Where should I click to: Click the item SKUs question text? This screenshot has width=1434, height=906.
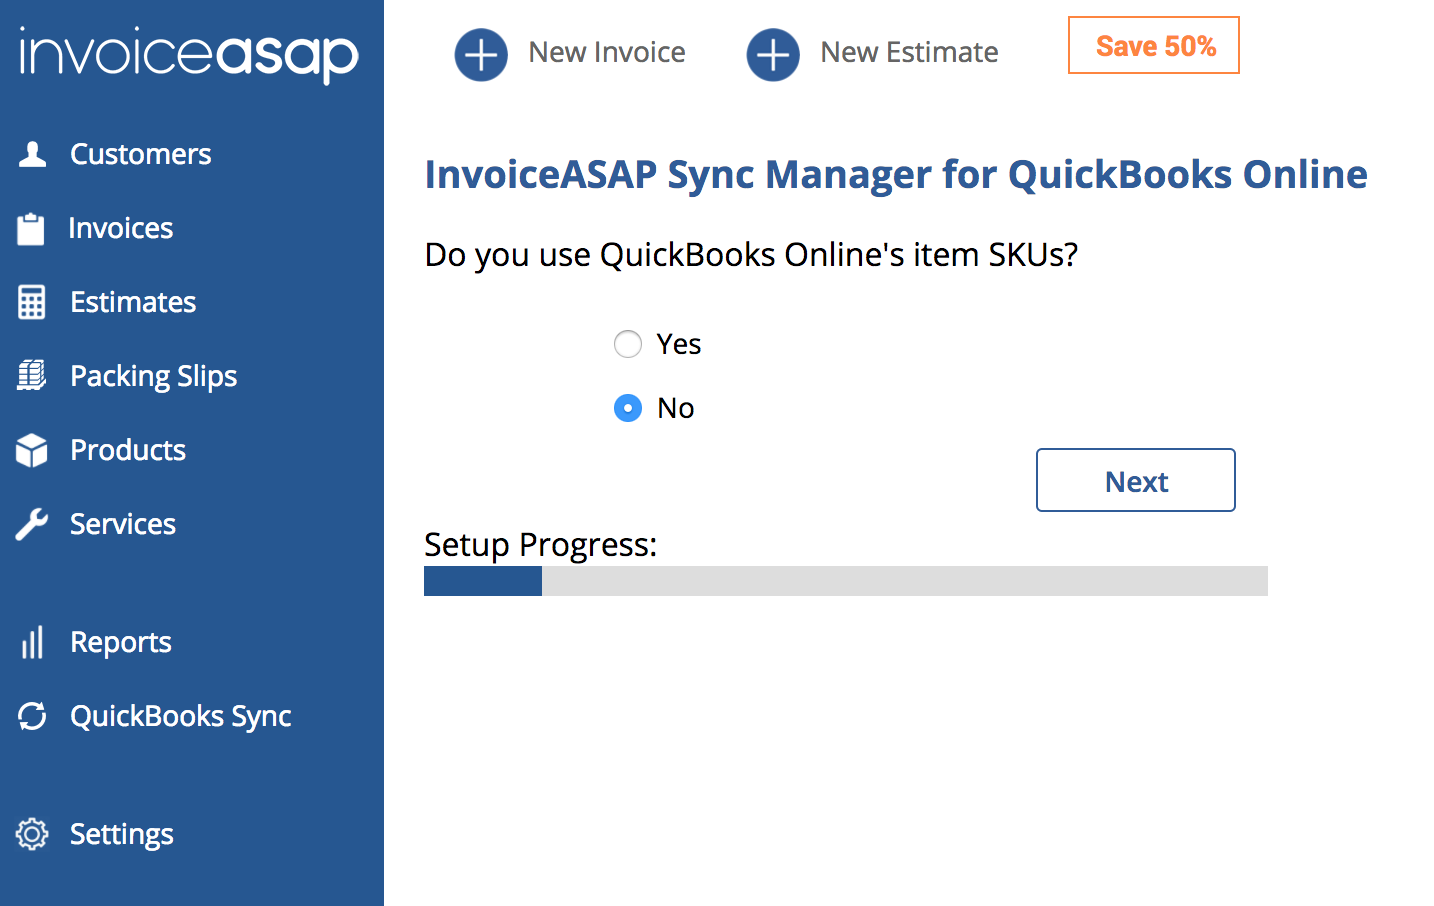point(751,255)
